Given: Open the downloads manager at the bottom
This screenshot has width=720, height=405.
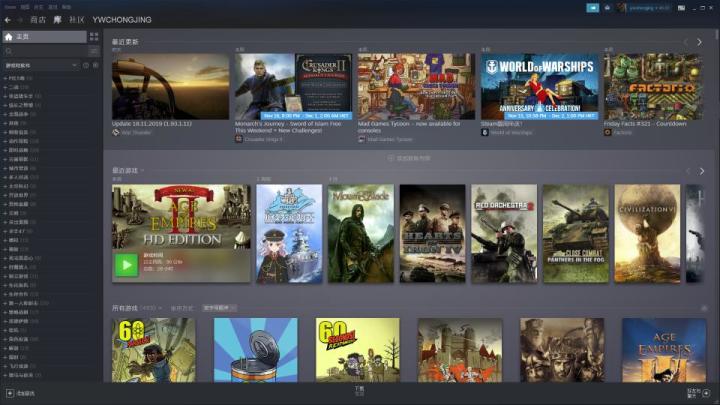Looking at the screenshot, I should (360, 391).
